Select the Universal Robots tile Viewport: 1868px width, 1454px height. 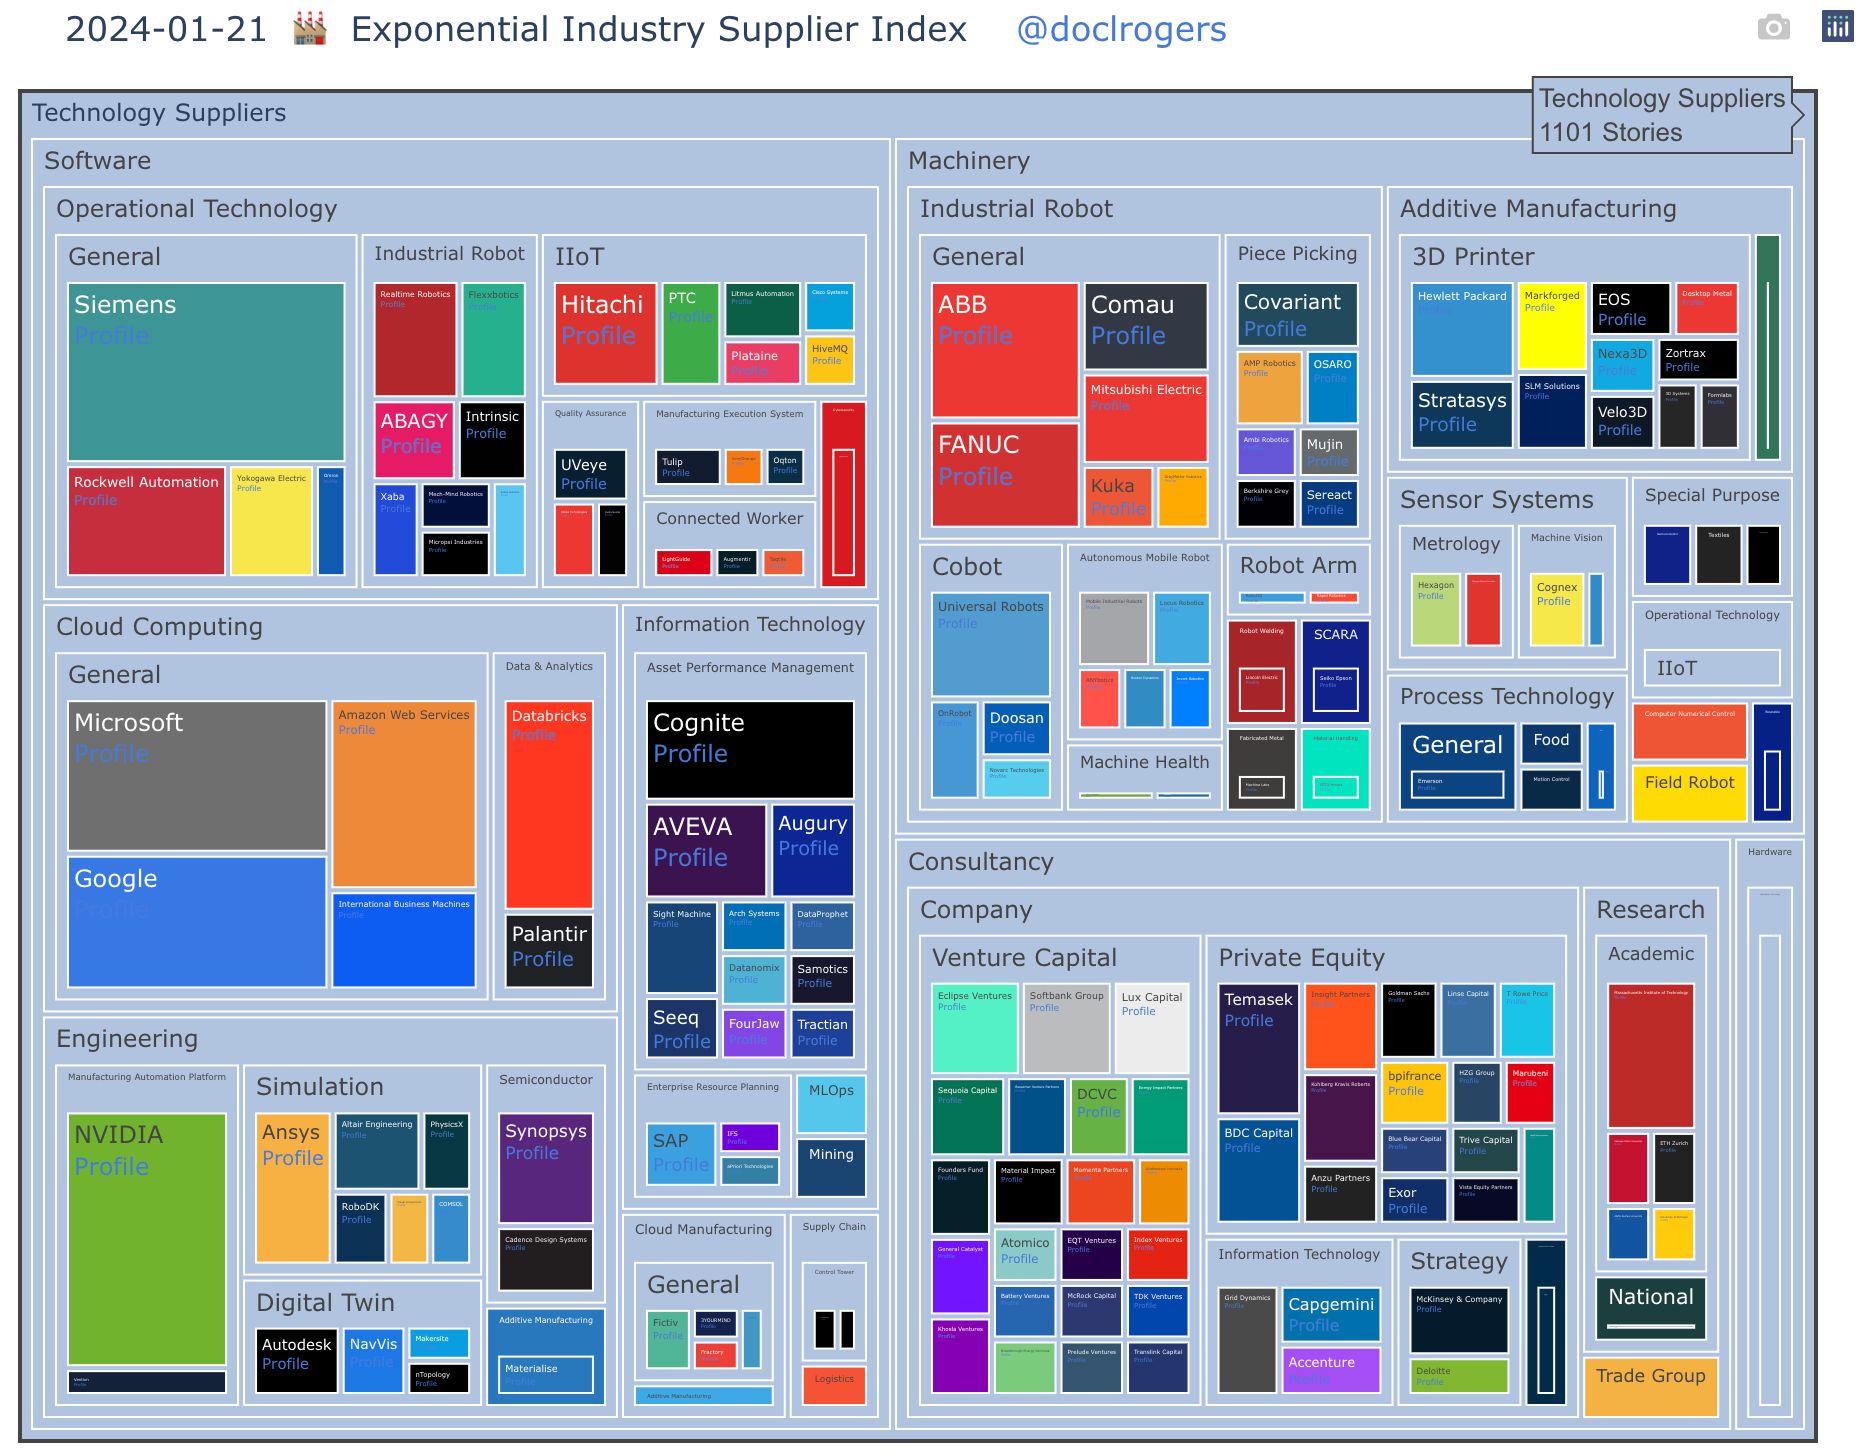coord(991,644)
